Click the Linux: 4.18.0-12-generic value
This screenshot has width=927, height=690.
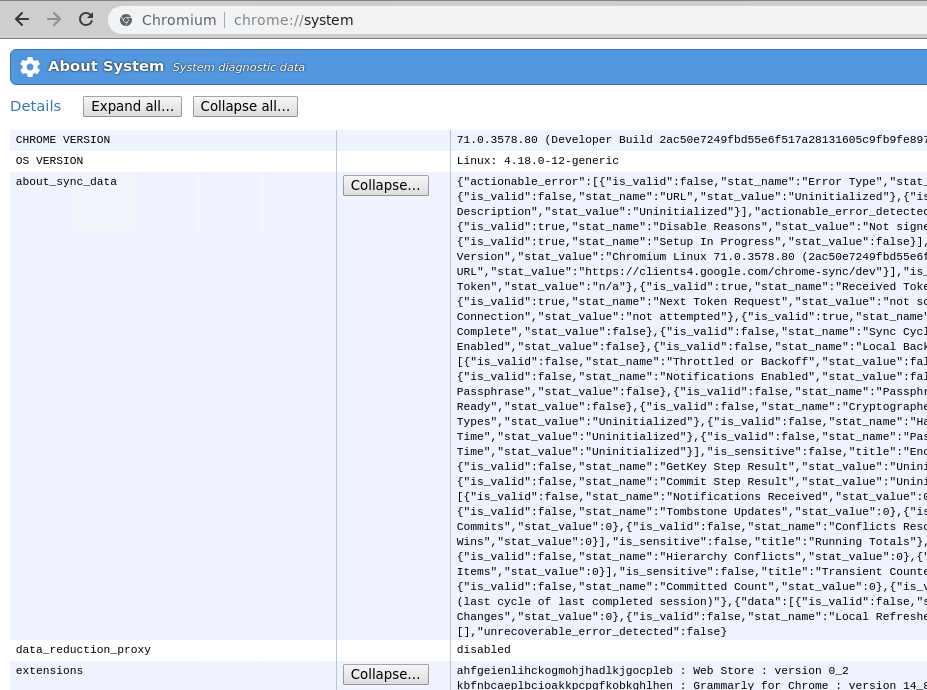tap(537, 161)
